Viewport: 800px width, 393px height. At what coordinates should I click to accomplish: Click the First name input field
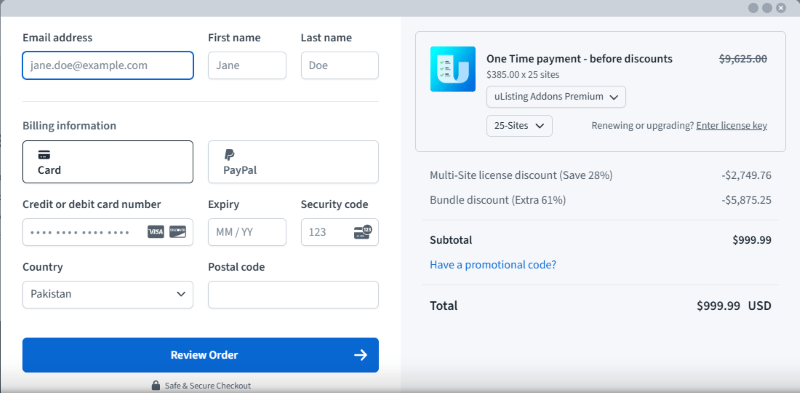click(x=247, y=65)
